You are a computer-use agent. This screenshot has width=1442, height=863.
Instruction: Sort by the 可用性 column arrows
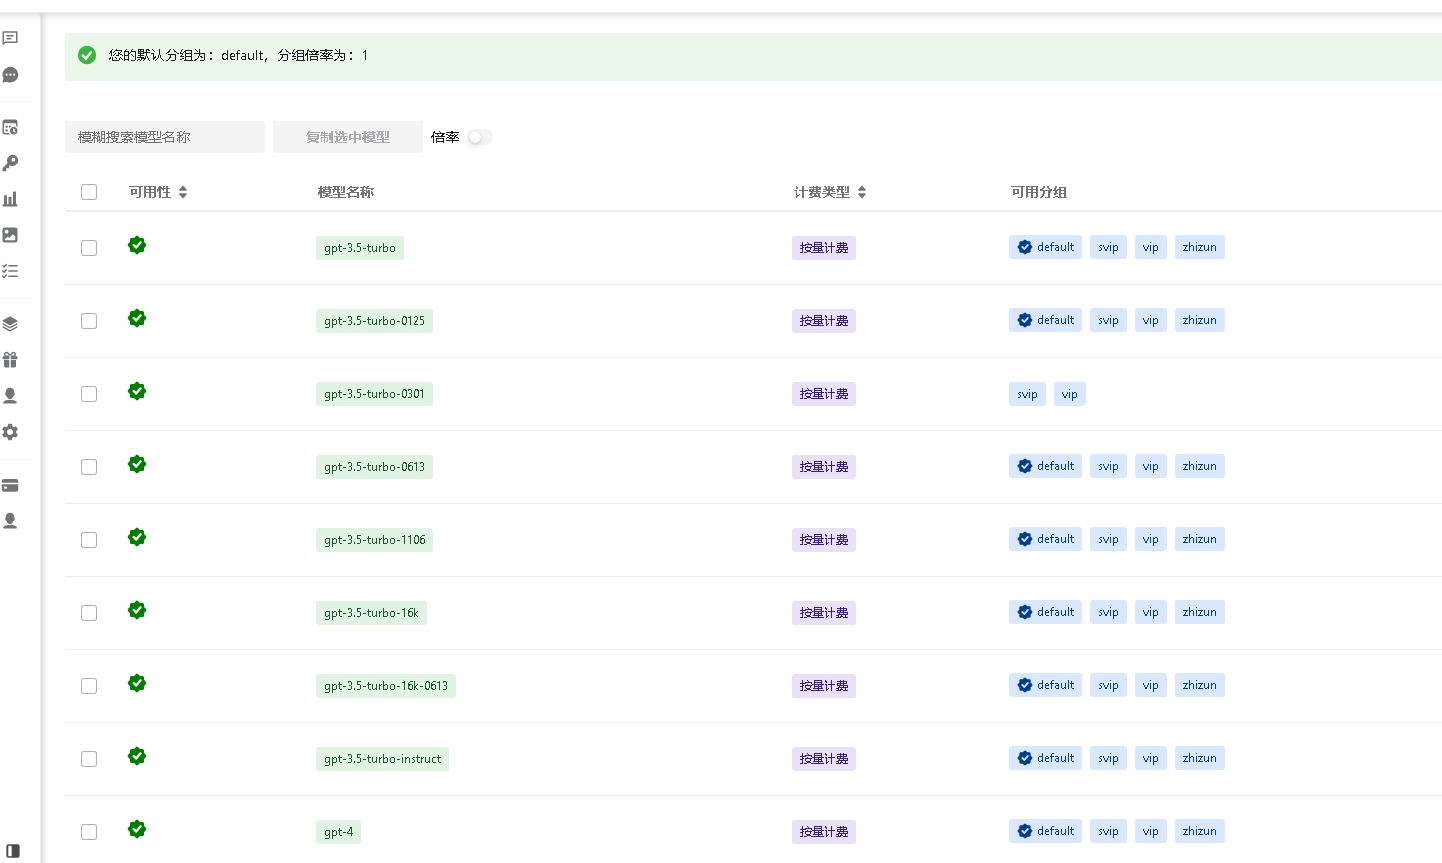click(x=183, y=192)
